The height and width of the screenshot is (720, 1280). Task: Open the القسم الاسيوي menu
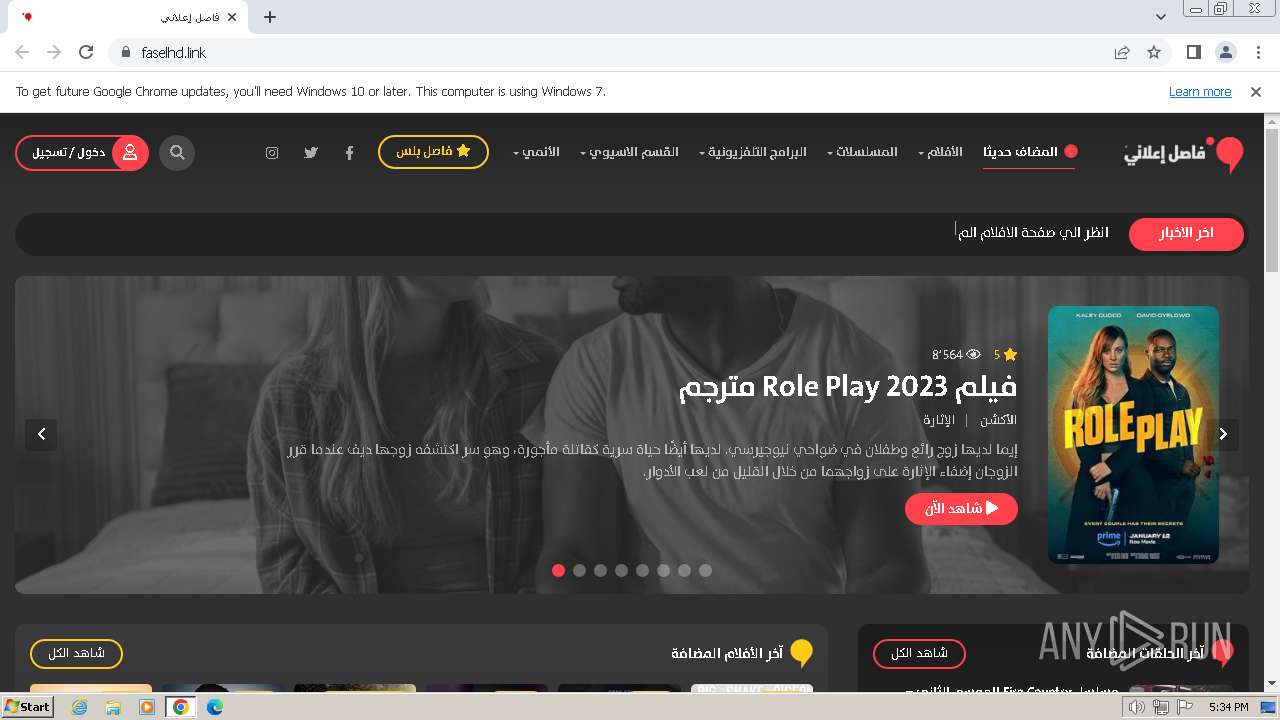click(x=630, y=152)
